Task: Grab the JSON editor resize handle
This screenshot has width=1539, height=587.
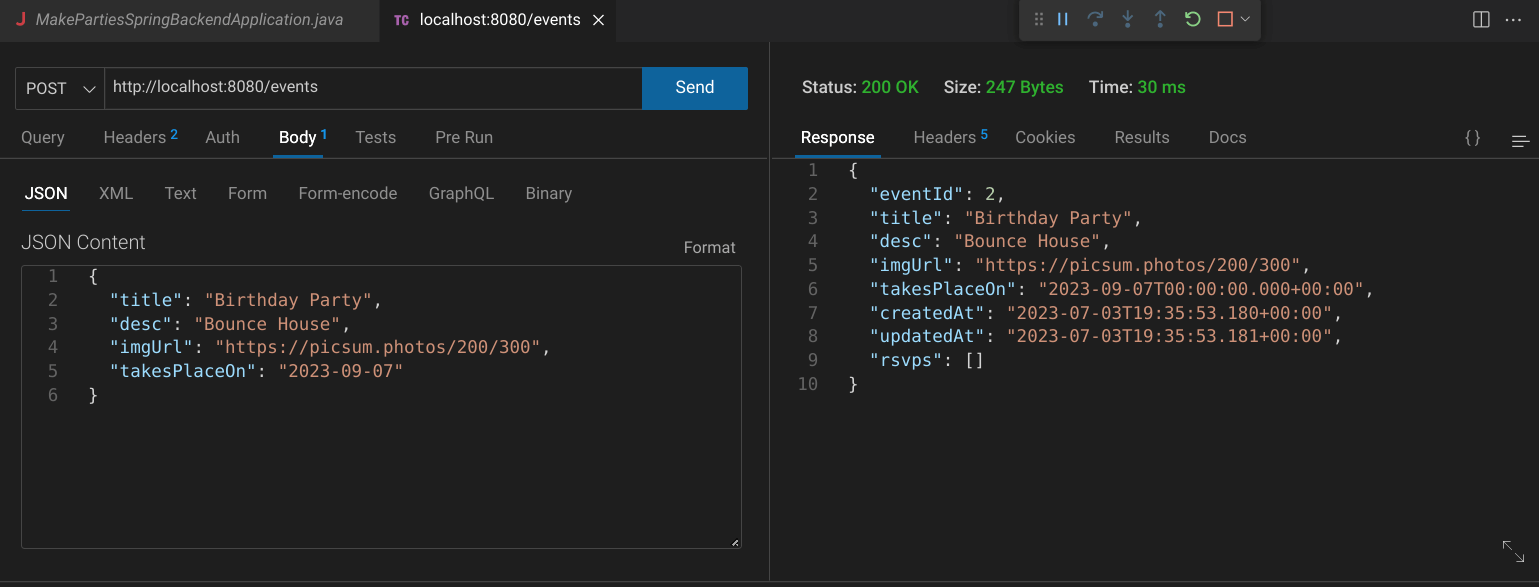Action: [x=735, y=542]
